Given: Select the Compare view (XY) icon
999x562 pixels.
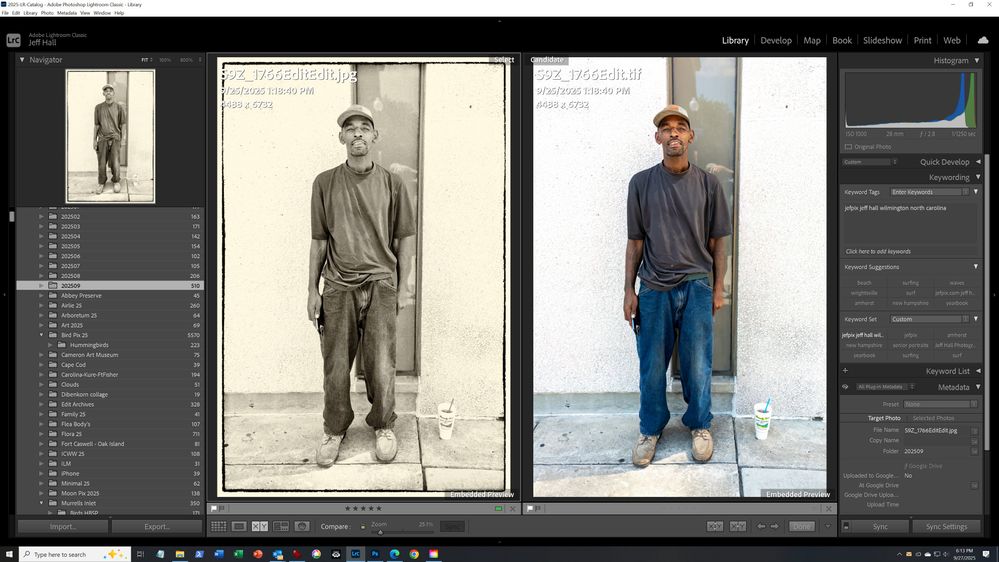Looking at the screenshot, I should (x=259, y=526).
